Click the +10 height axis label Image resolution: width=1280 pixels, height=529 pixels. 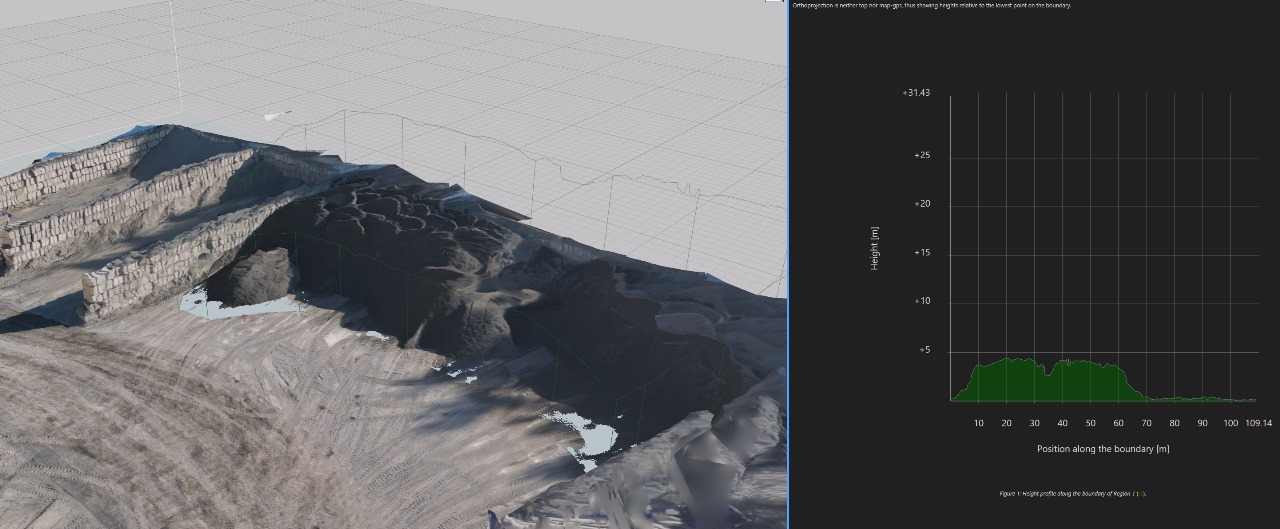922,302
